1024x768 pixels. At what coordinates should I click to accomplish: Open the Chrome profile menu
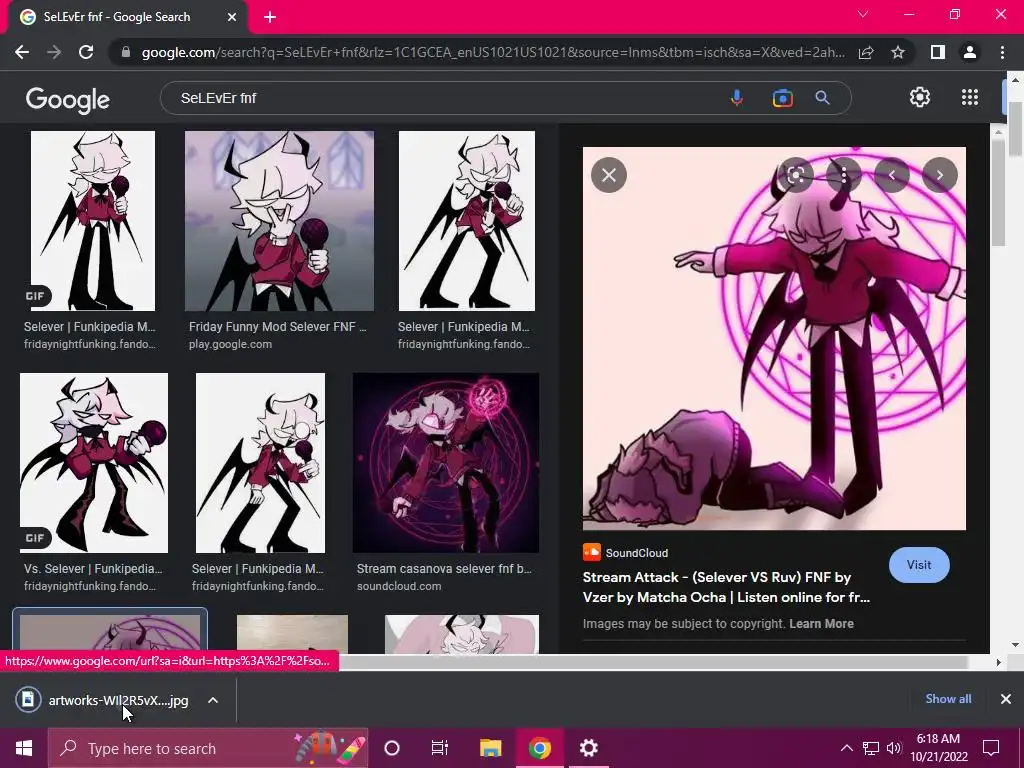[x=970, y=52]
